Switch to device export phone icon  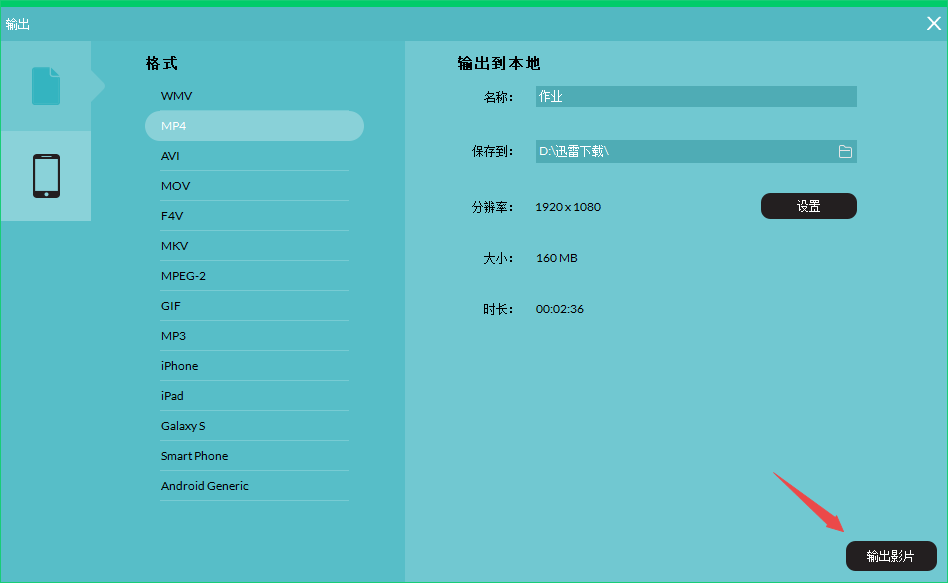[45, 176]
